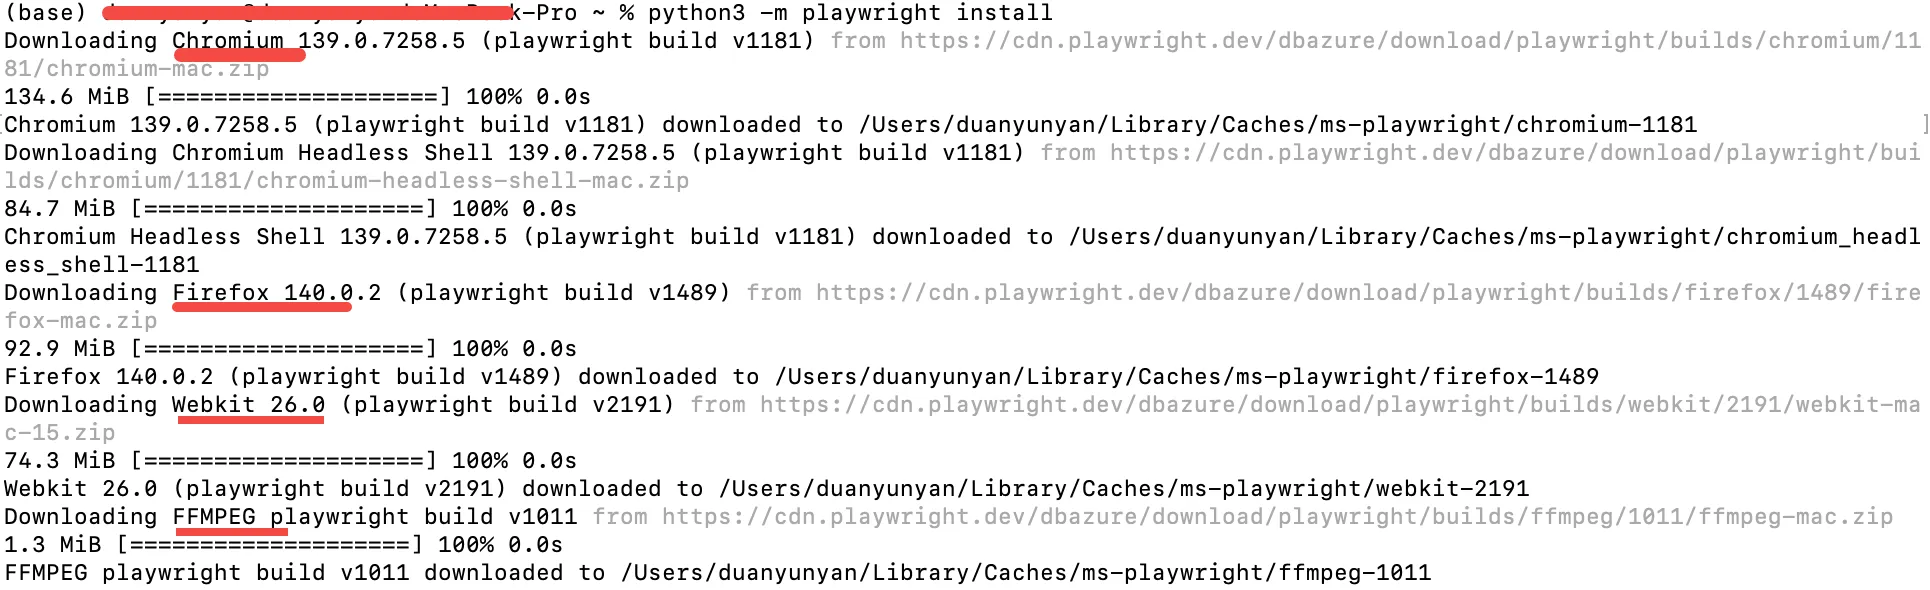This screenshot has width=1930, height=590.
Task: Click the ffmpeg-1011 cache path
Action: [1026, 573]
